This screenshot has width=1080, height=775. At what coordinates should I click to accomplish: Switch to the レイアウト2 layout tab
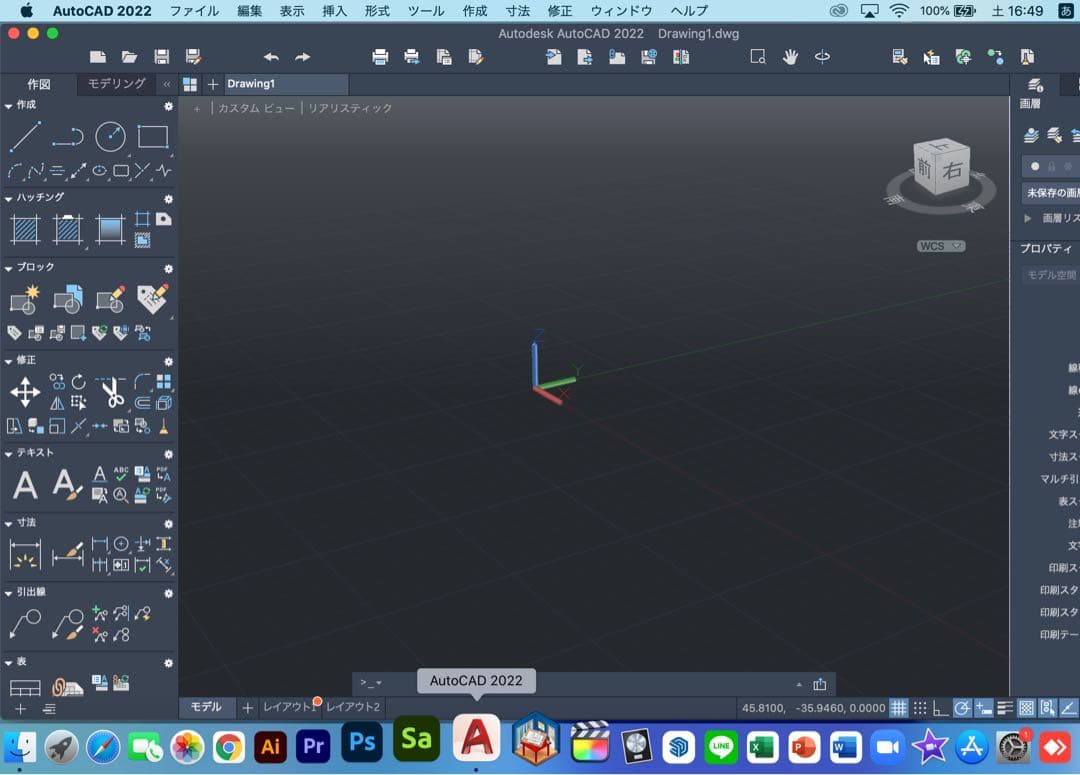pyautogui.click(x=353, y=707)
